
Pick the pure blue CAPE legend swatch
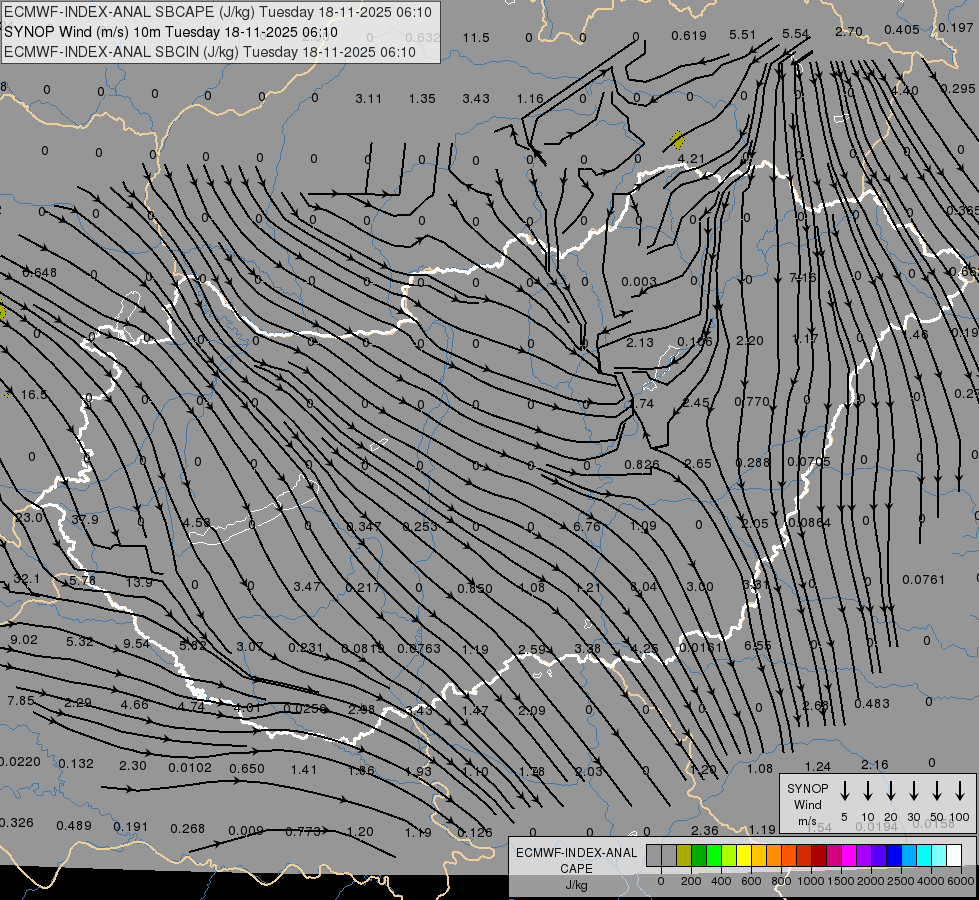tap(894, 856)
